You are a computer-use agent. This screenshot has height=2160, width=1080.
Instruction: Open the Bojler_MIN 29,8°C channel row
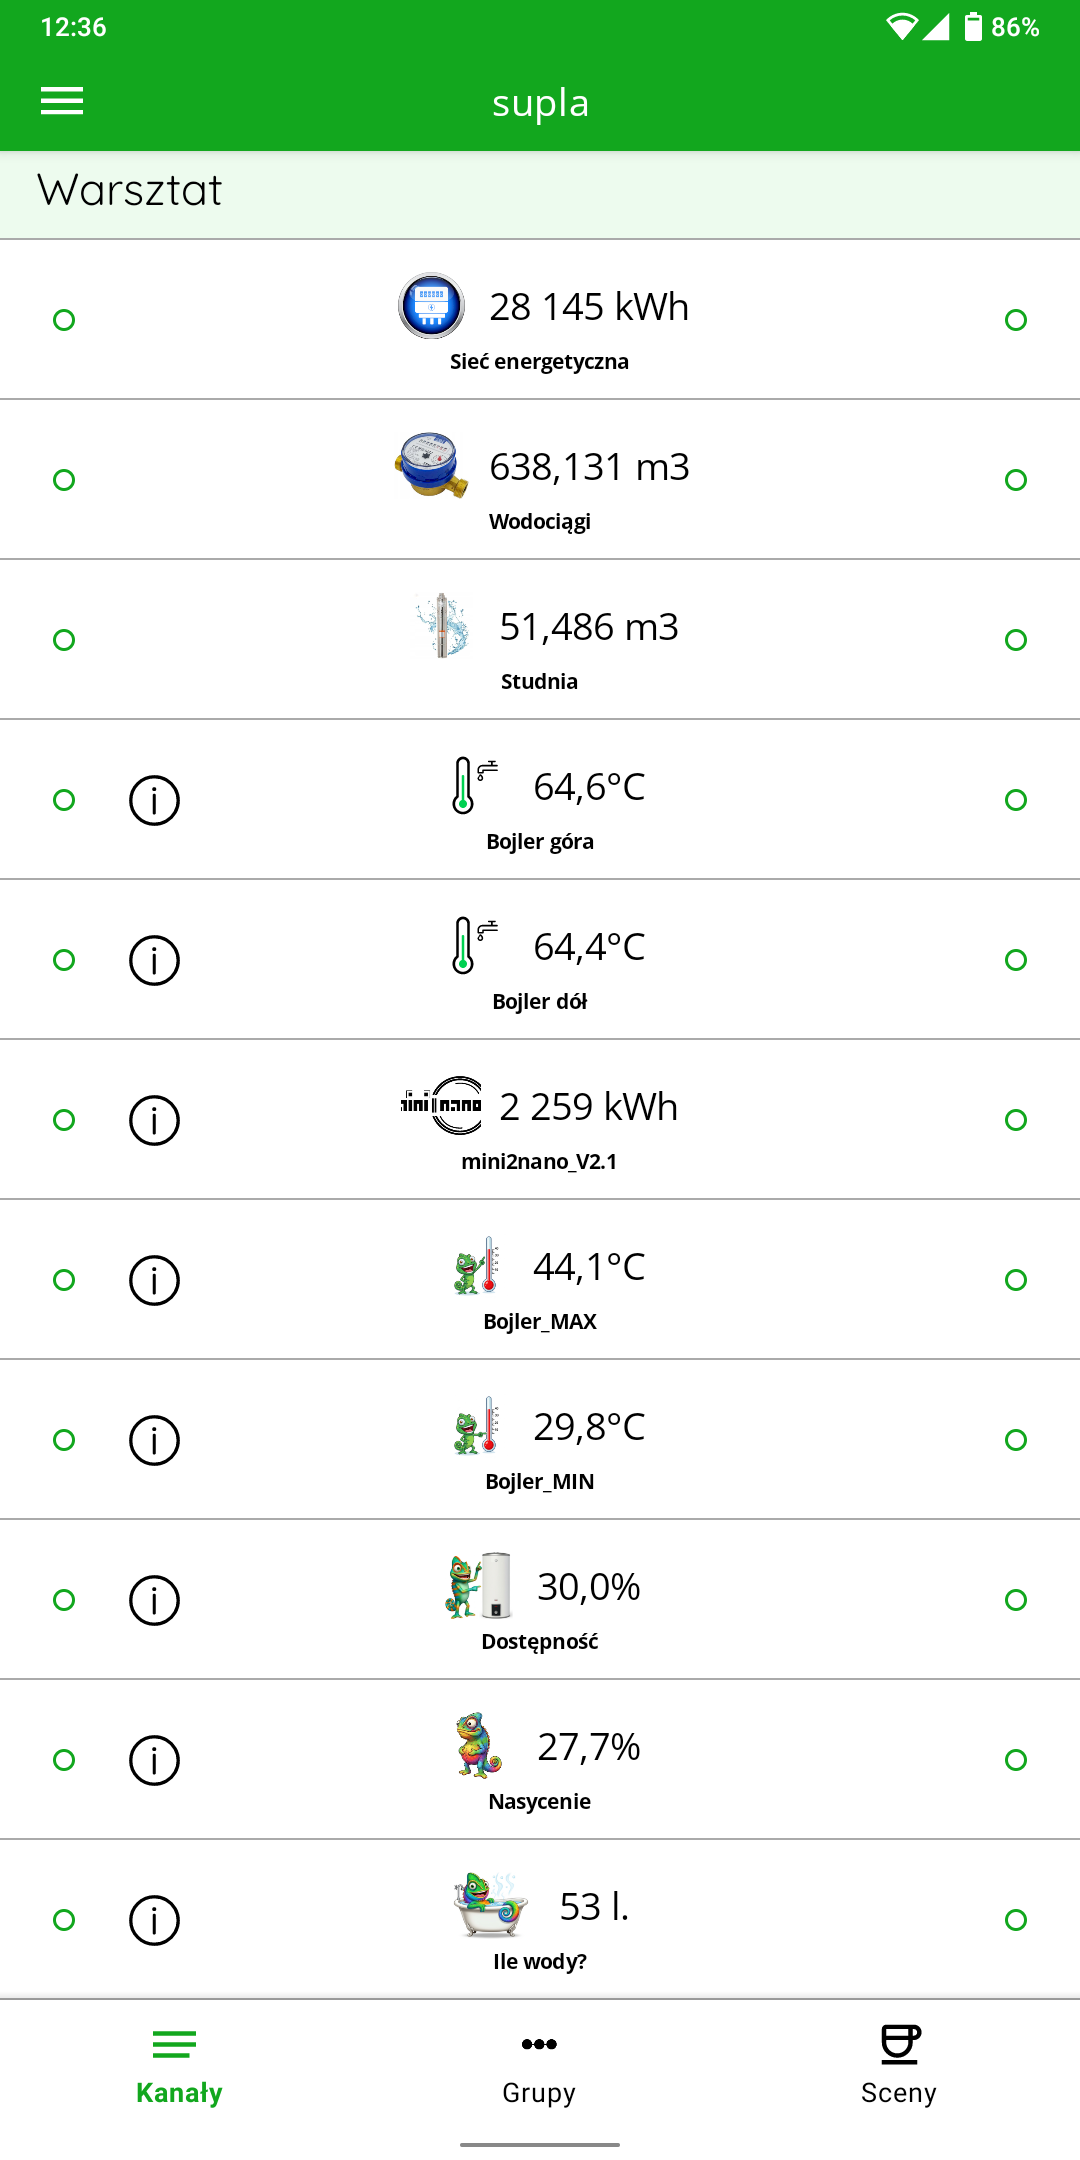[x=540, y=1440]
